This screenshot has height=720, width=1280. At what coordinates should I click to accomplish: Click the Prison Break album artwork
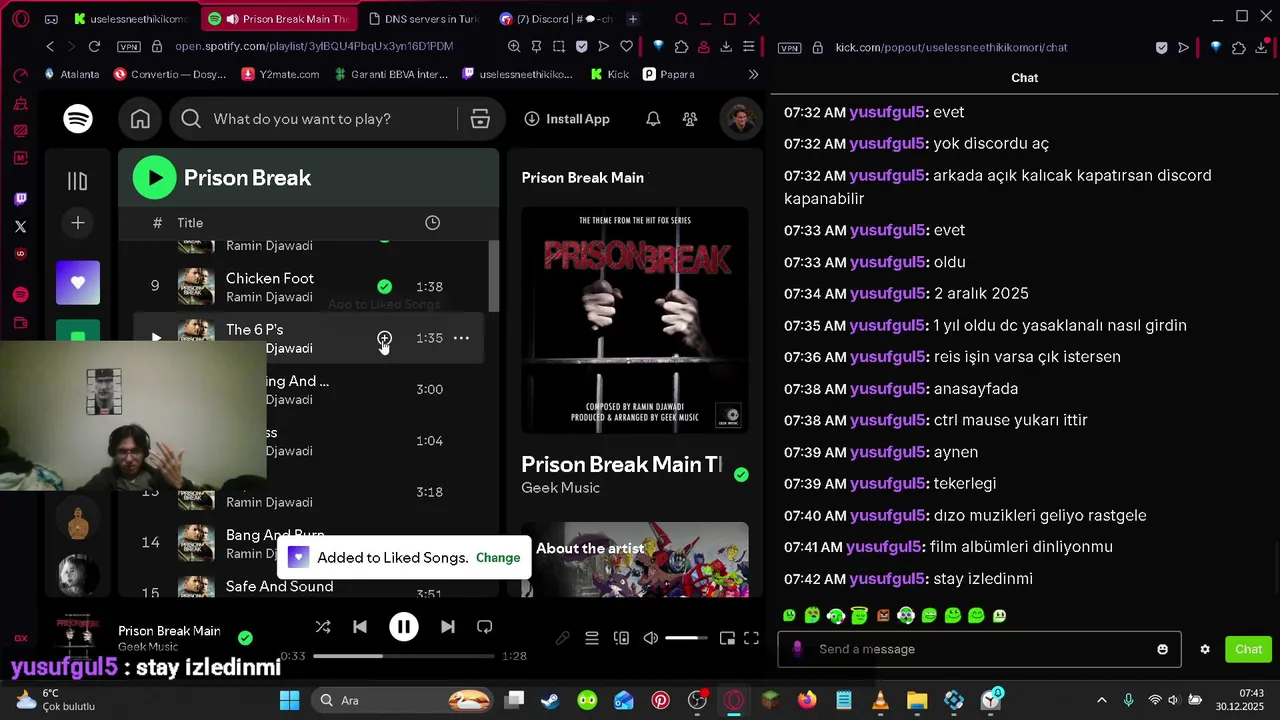(x=635, y=320)
